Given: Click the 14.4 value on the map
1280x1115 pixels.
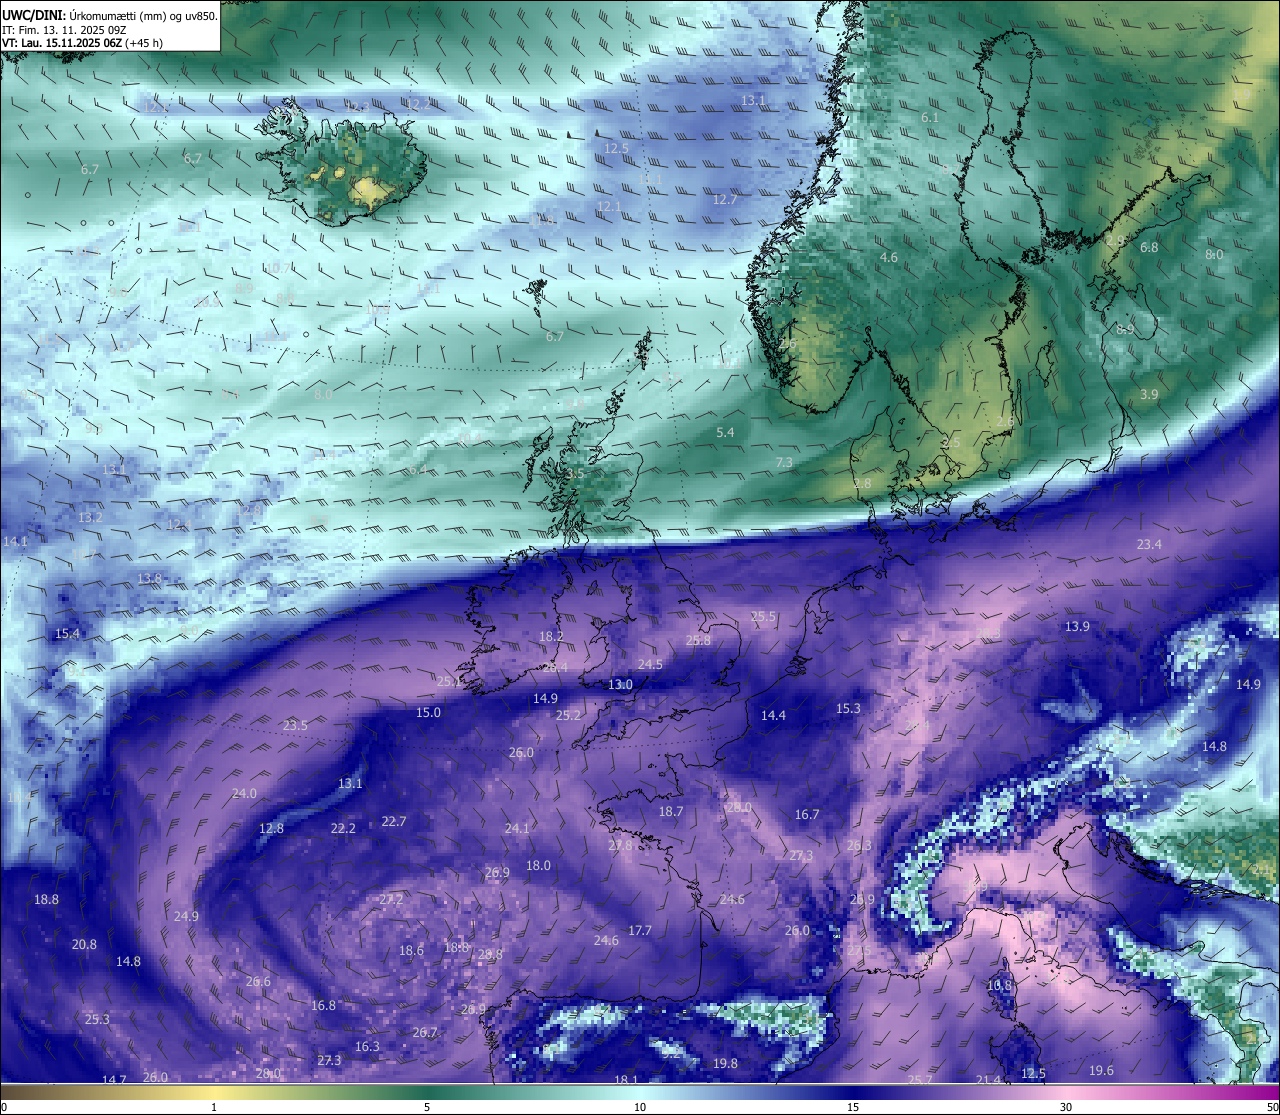Looking at the screenshot, I should click(x=773, y=716).
